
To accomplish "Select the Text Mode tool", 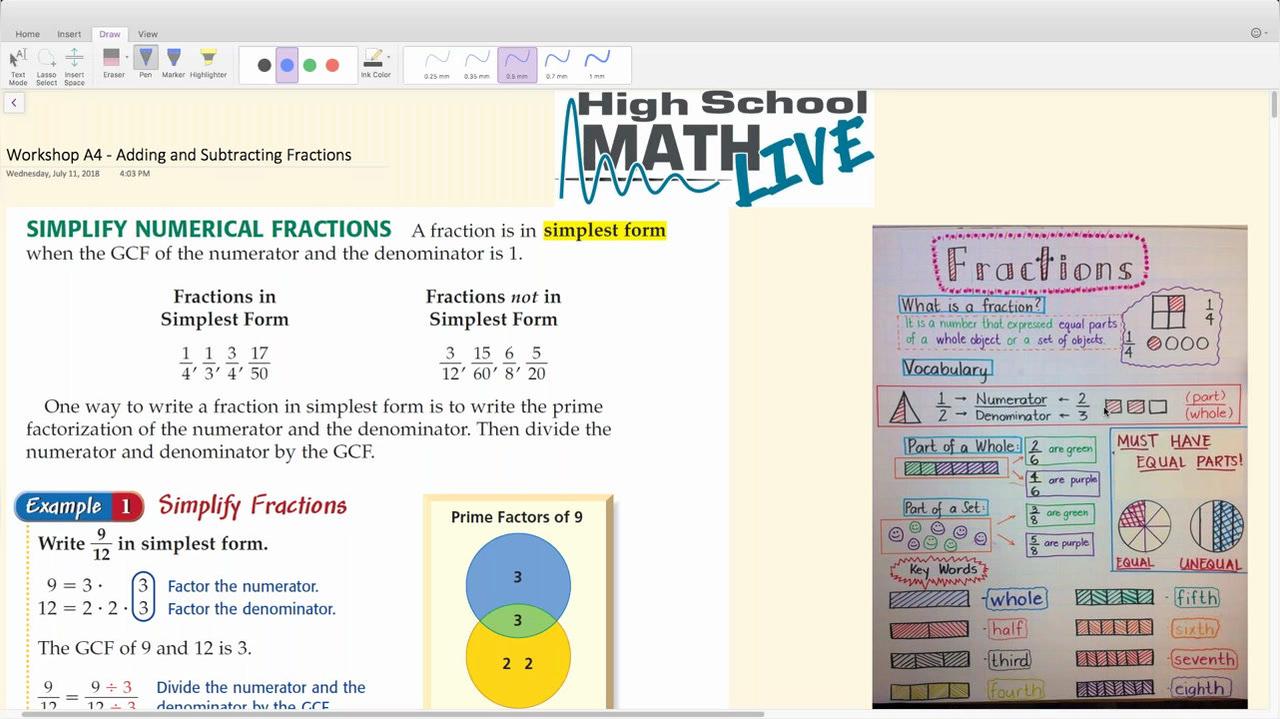I will [x=18, y=65].
